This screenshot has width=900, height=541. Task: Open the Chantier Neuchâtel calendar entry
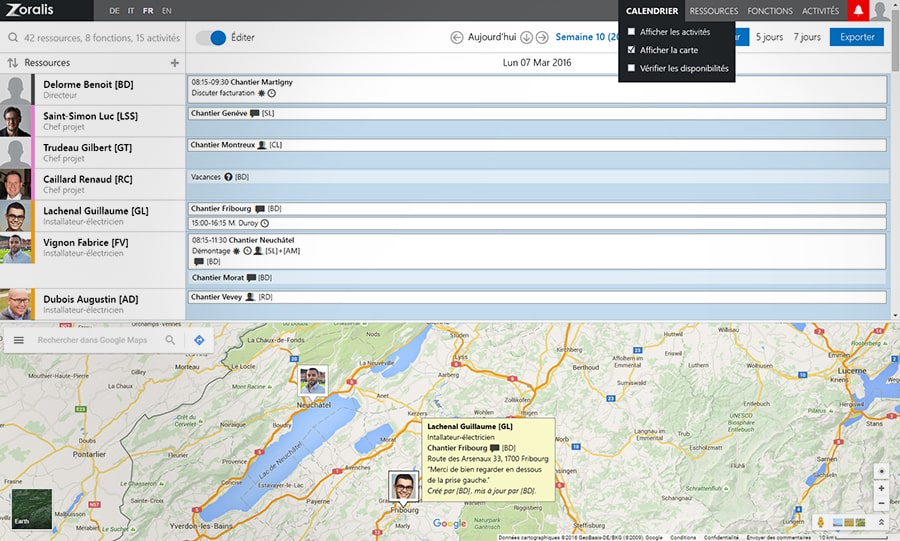pyautogui.click(x=537, y=251)
